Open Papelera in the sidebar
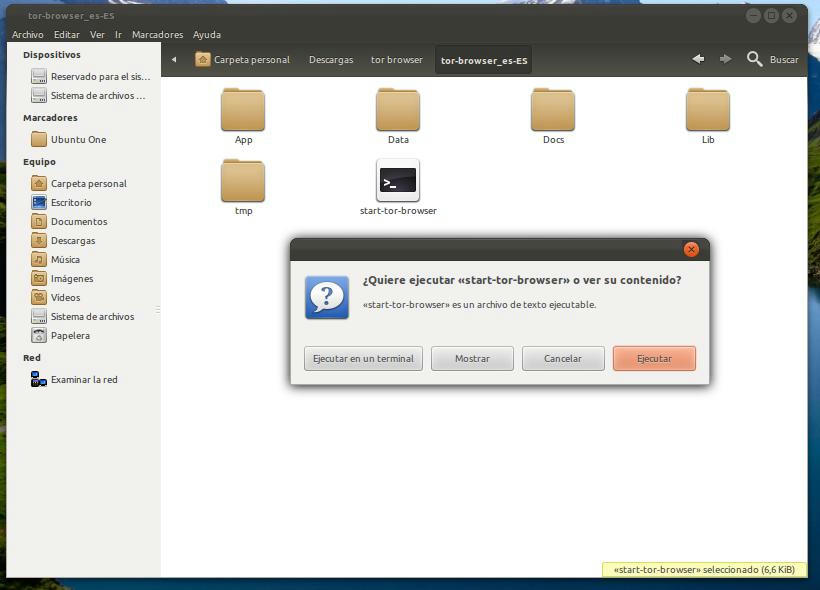 pos(70,336)
